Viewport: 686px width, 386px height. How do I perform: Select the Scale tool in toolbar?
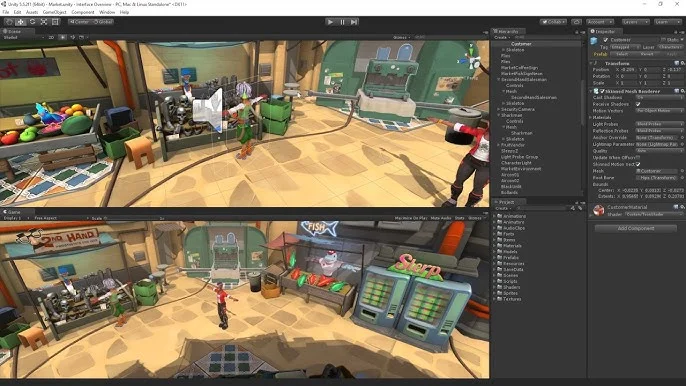point(44,21)
